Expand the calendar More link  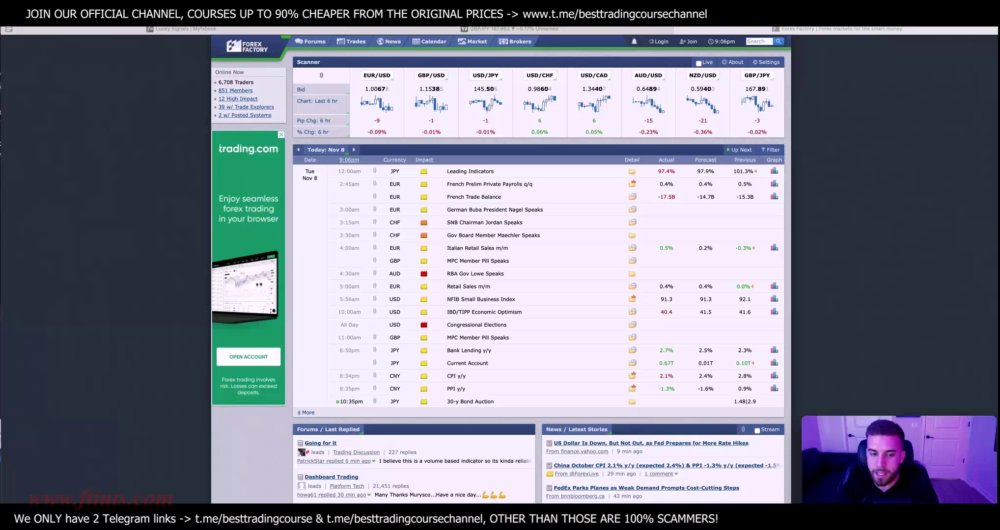pos(306,413)
